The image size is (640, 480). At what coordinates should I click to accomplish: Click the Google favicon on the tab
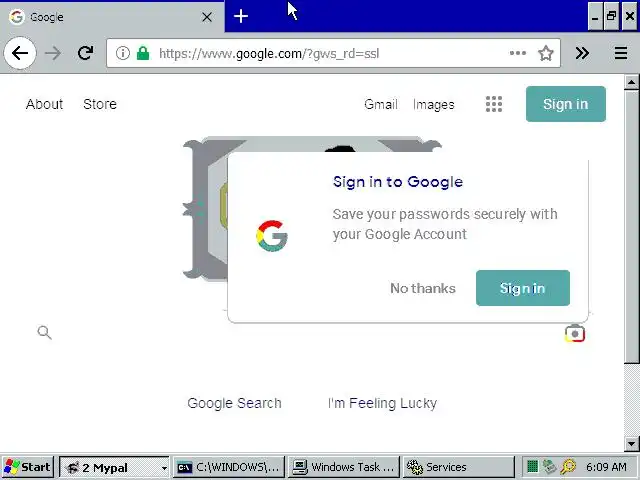tap(17, 17)
